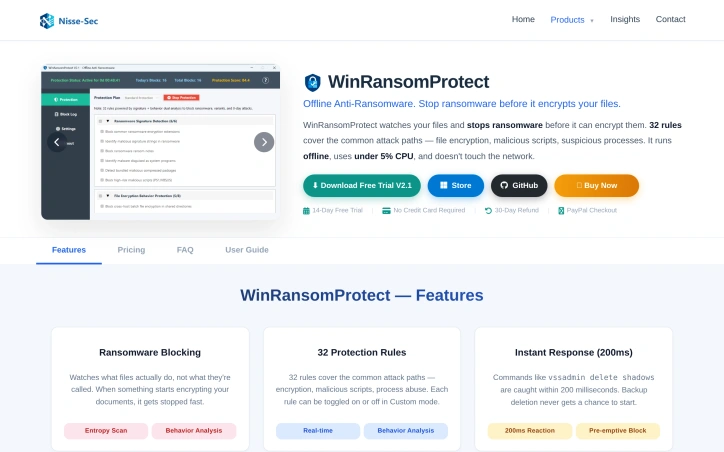
Task: Click the Nisse-Sec logo icon
Action: pyautogui.click(x=47, y=21)
